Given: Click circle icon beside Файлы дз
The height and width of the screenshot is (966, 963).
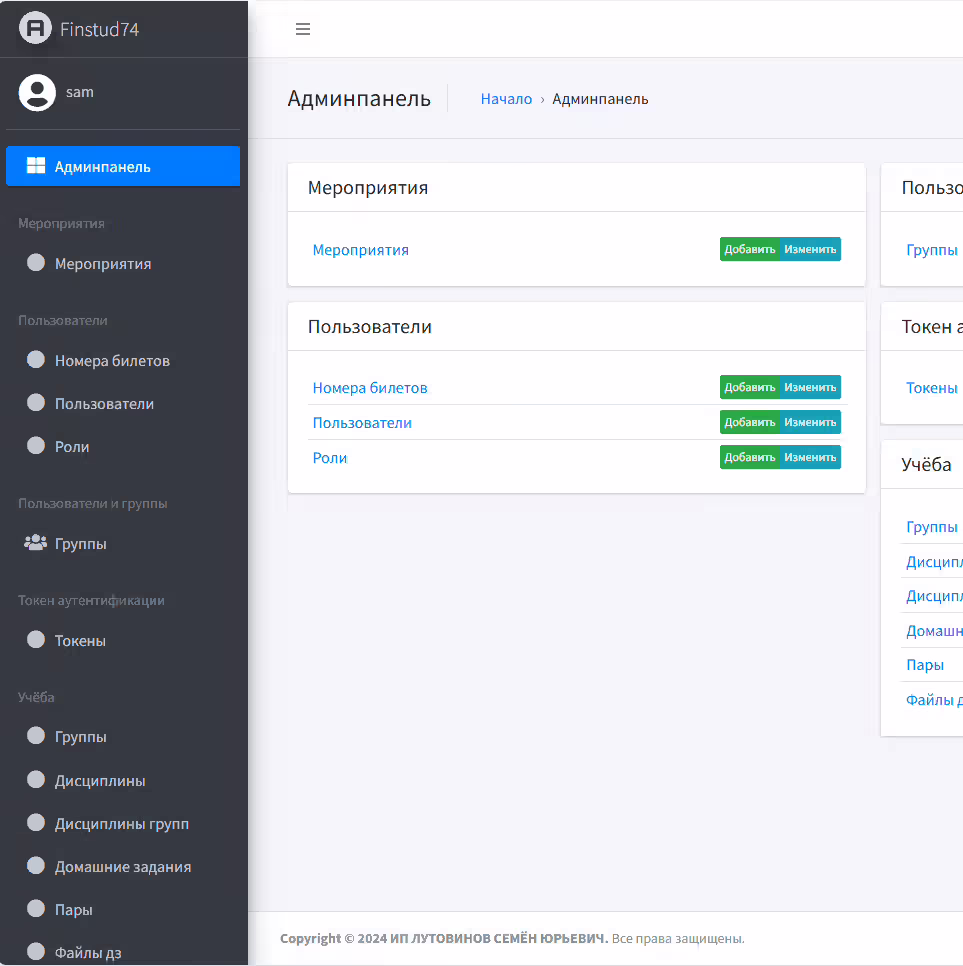Looking at the screenshot, I should [x=36, y=952].
